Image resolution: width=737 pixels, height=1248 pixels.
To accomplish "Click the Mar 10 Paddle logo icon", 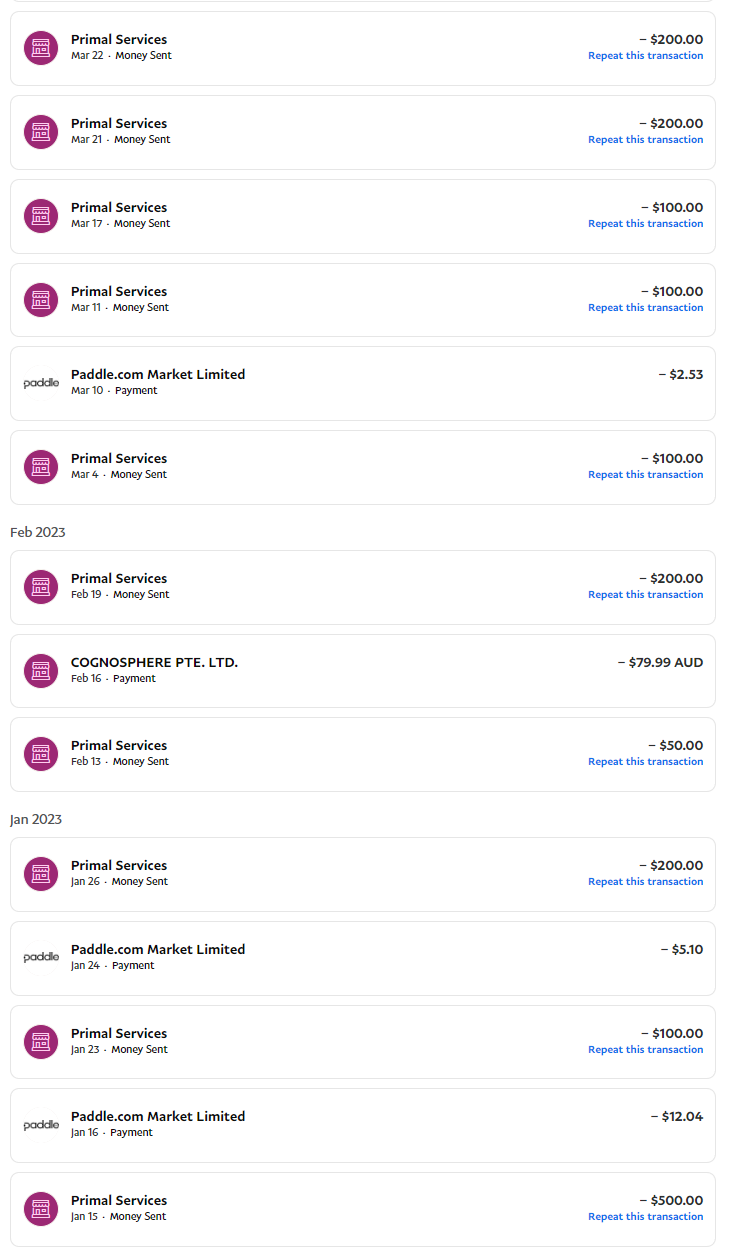I will point(41,383).
